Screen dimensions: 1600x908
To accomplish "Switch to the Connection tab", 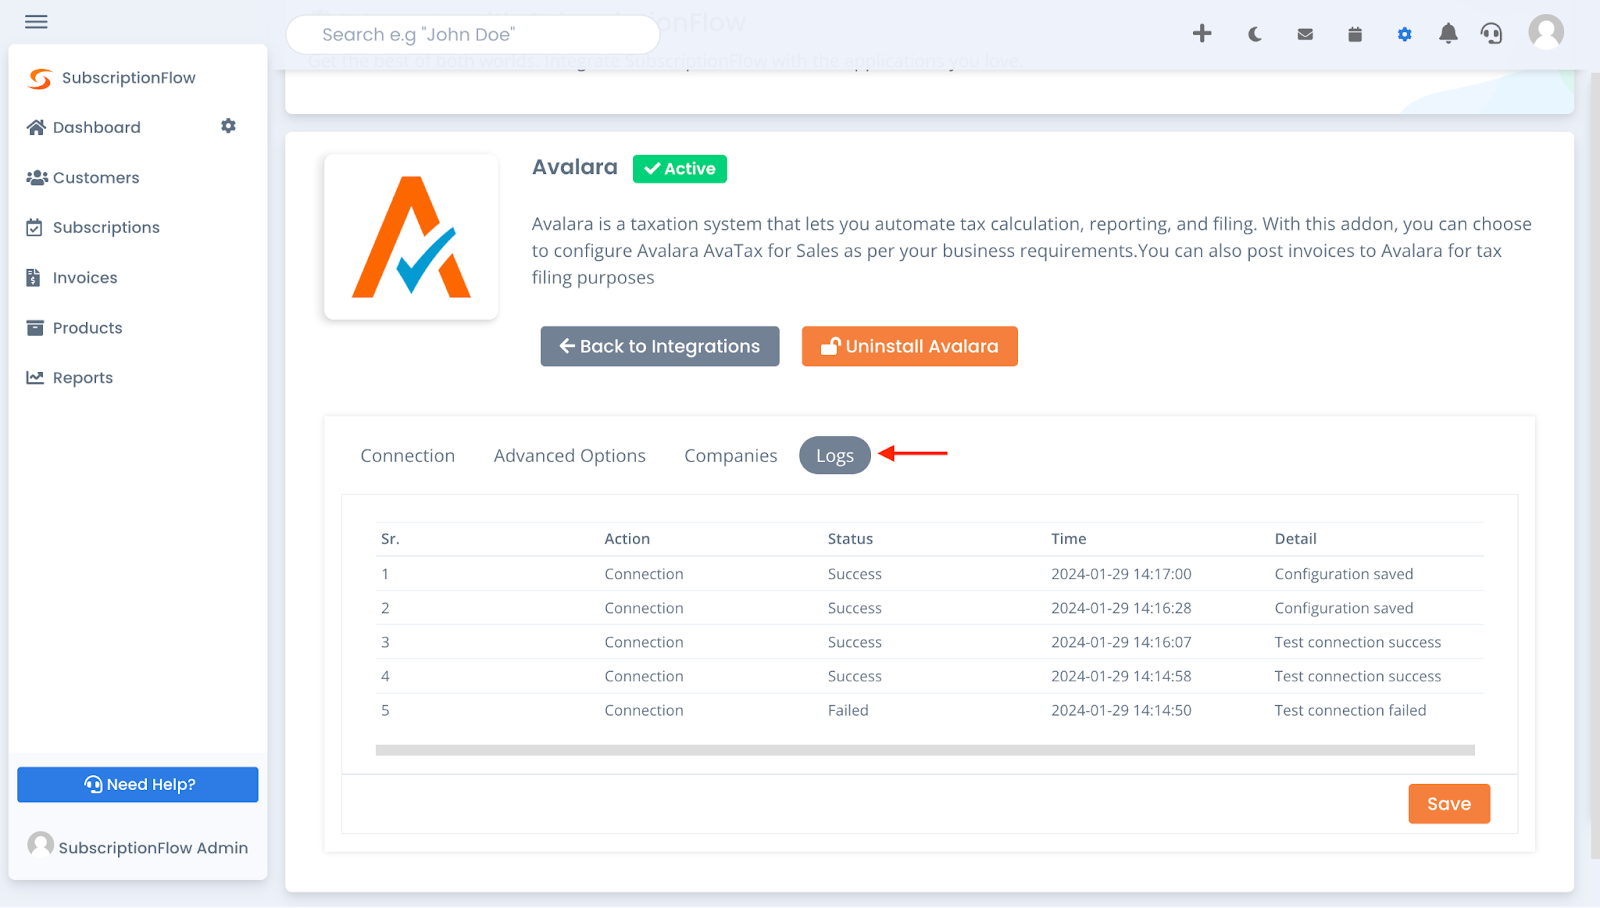I will (407, 455).
